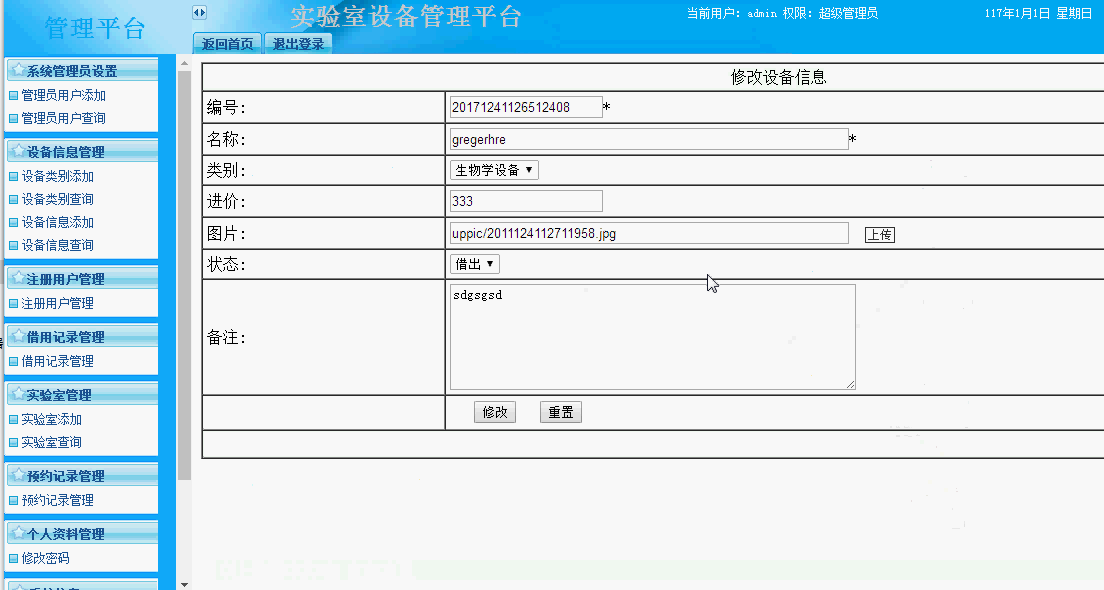Click star icon beside 设备信息管理

(x=18, y=151)
